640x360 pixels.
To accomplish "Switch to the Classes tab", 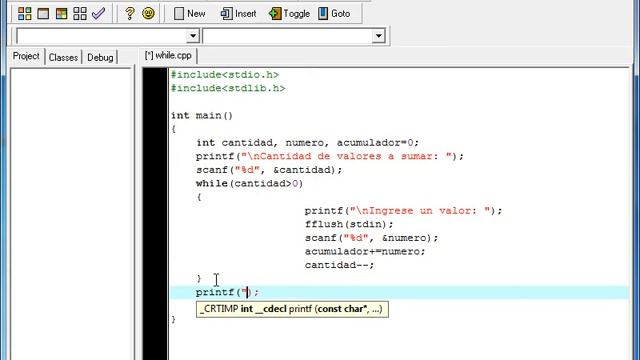I will click(x=63, y=57).
